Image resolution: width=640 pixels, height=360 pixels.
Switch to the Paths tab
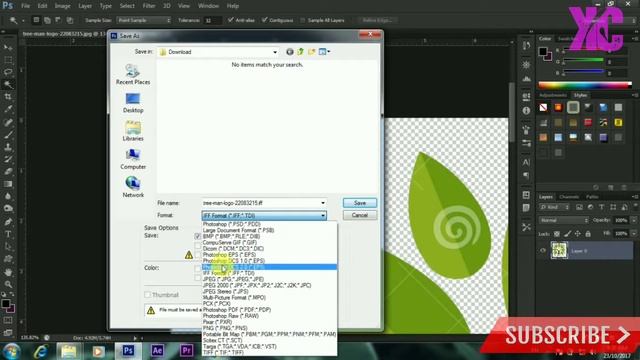pos(591,197)
